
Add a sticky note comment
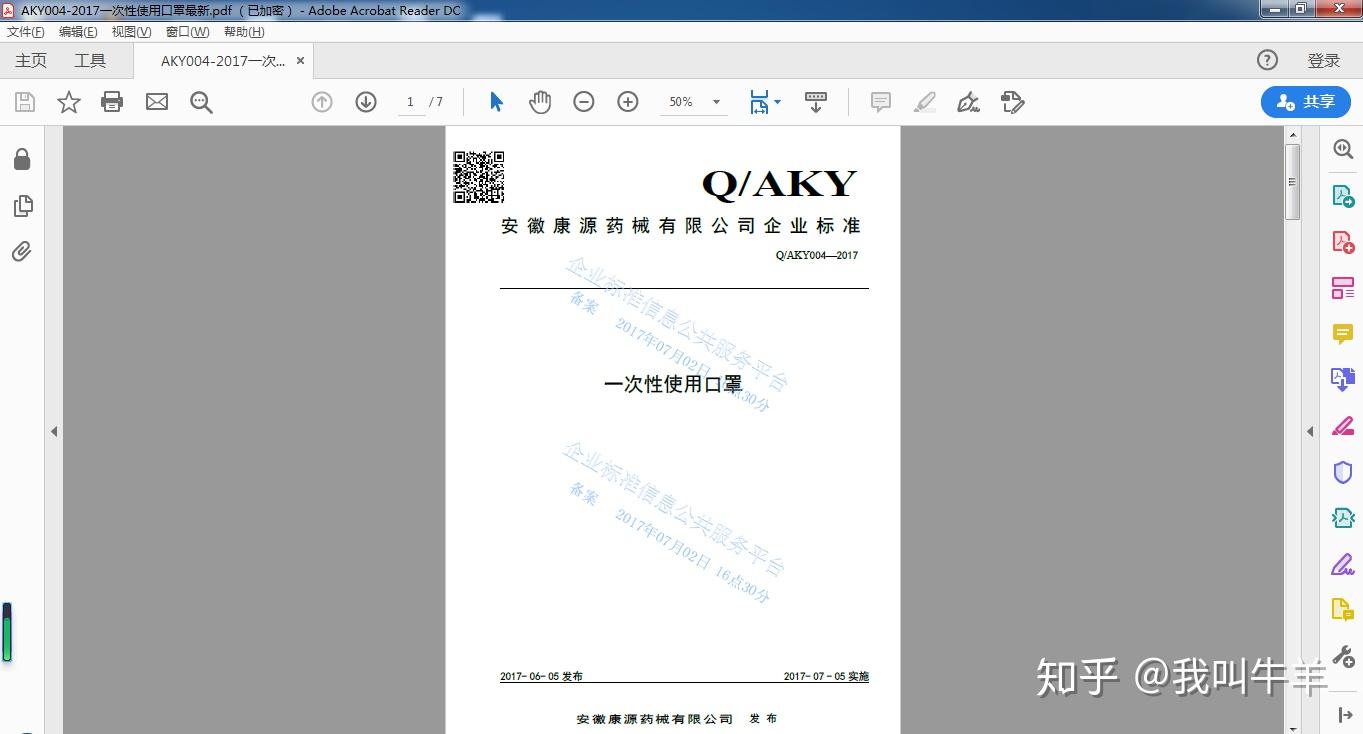tap(881, 102)
